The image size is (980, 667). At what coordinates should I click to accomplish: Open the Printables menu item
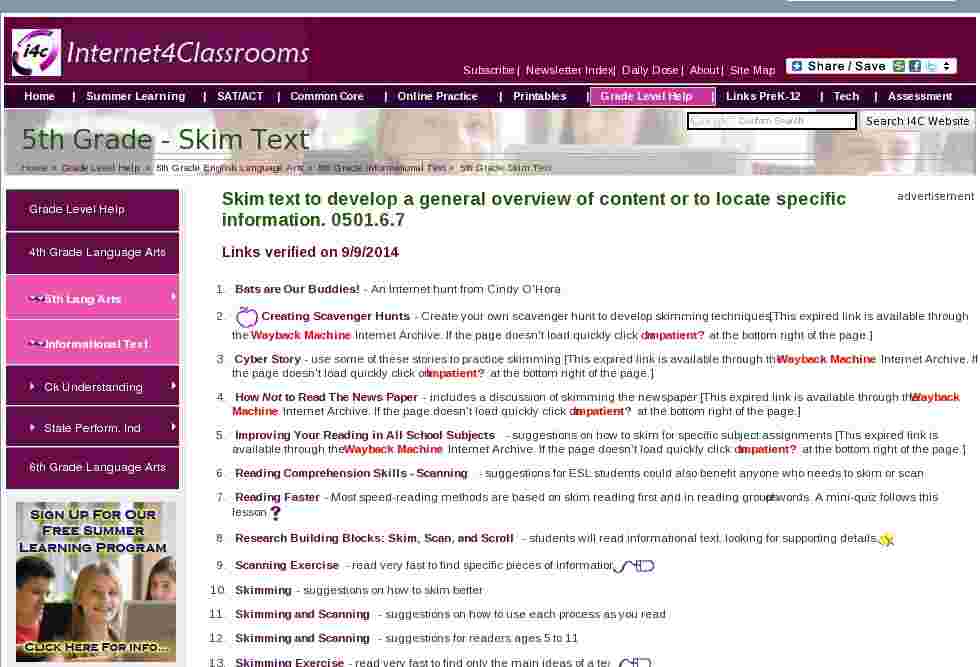(540, 96)
